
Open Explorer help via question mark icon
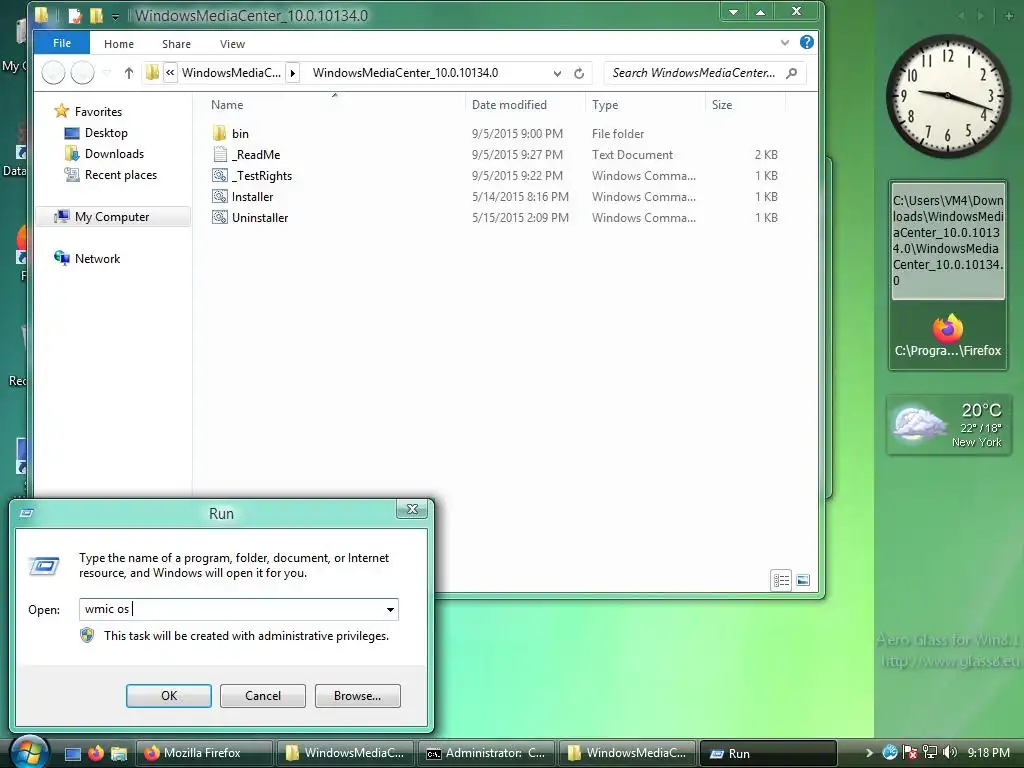point(807,42)
